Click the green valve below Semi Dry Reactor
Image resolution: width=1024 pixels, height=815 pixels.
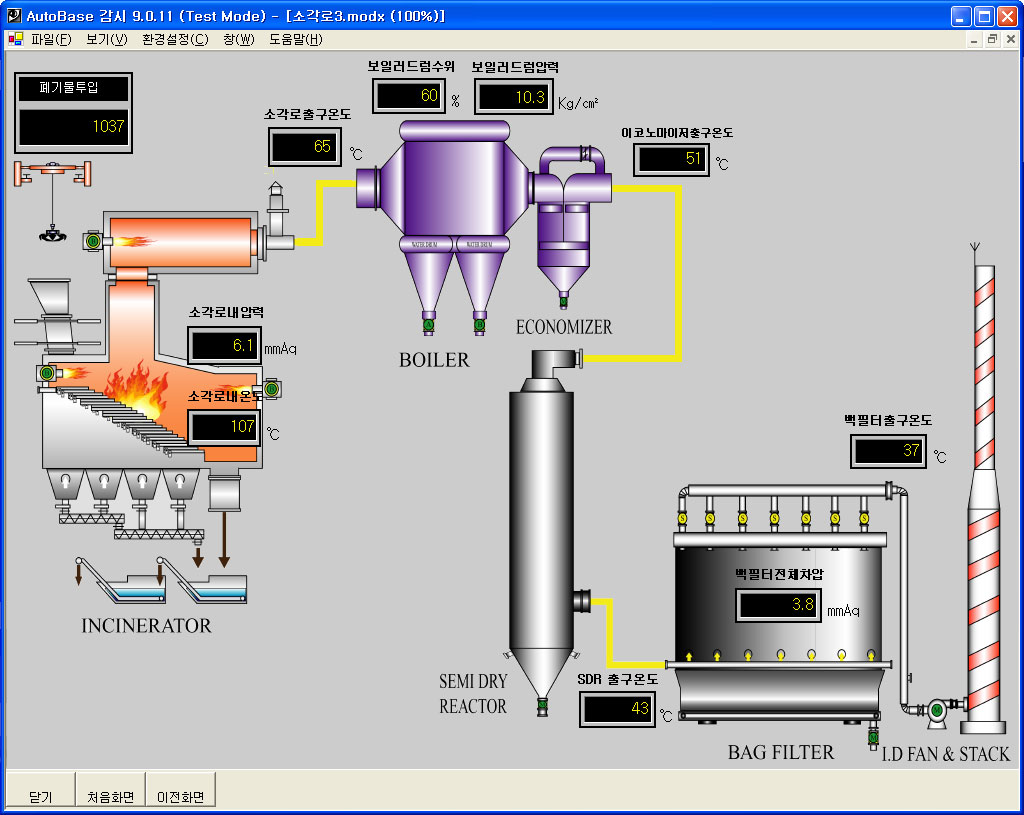click(542, 705)
